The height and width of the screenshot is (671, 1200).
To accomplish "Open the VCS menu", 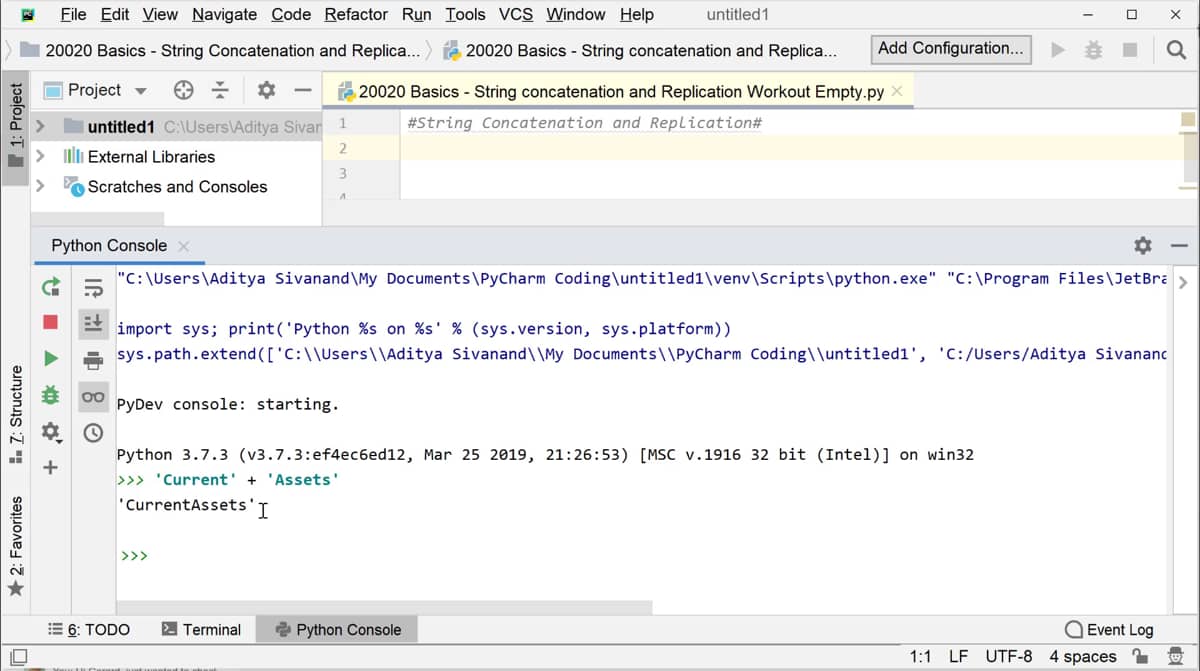I will click(516, 15).
